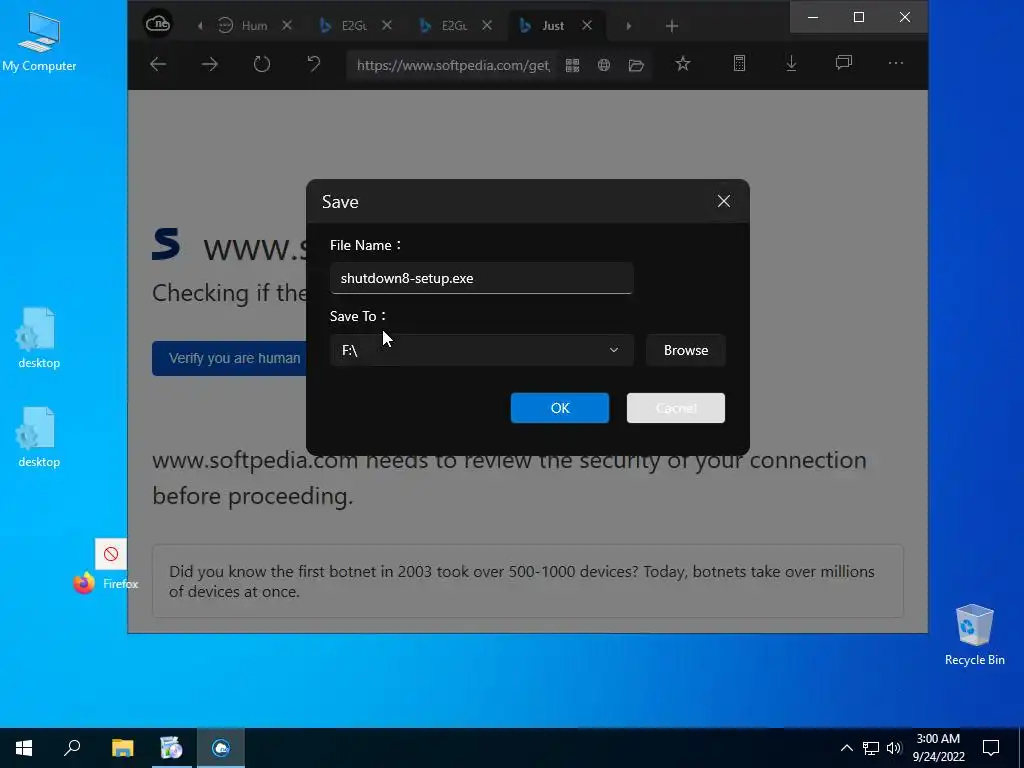Click the multi-window toolbar icon
Screen dimensions: 1024x768
(x=844, y=63)
